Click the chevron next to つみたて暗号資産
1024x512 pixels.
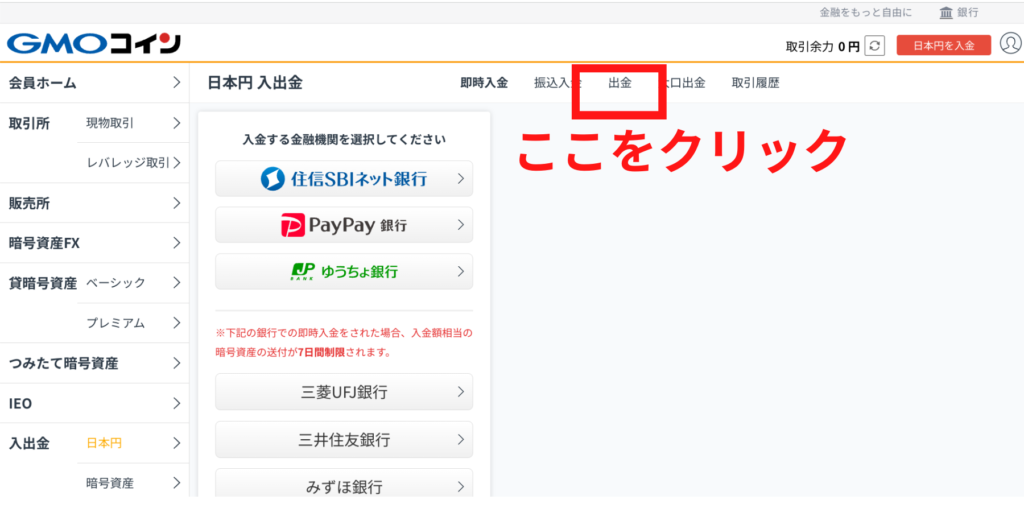[x=176, y=363]
